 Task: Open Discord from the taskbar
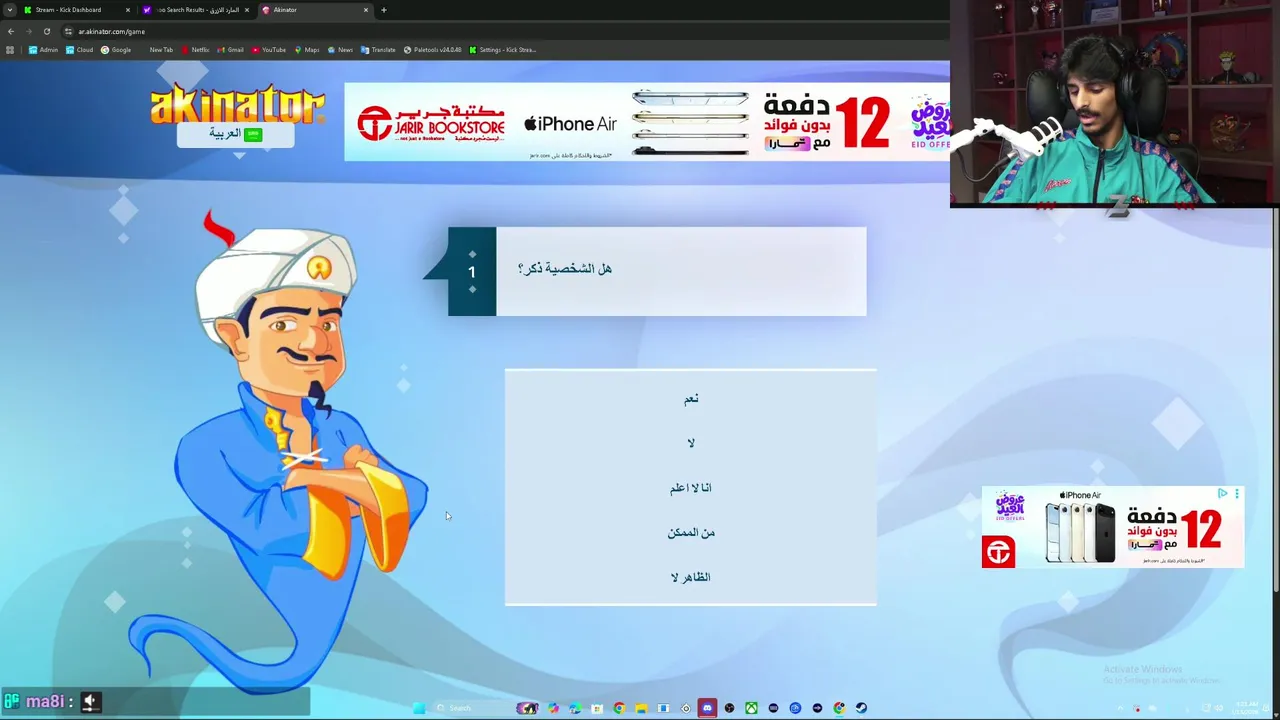point(707,708)
